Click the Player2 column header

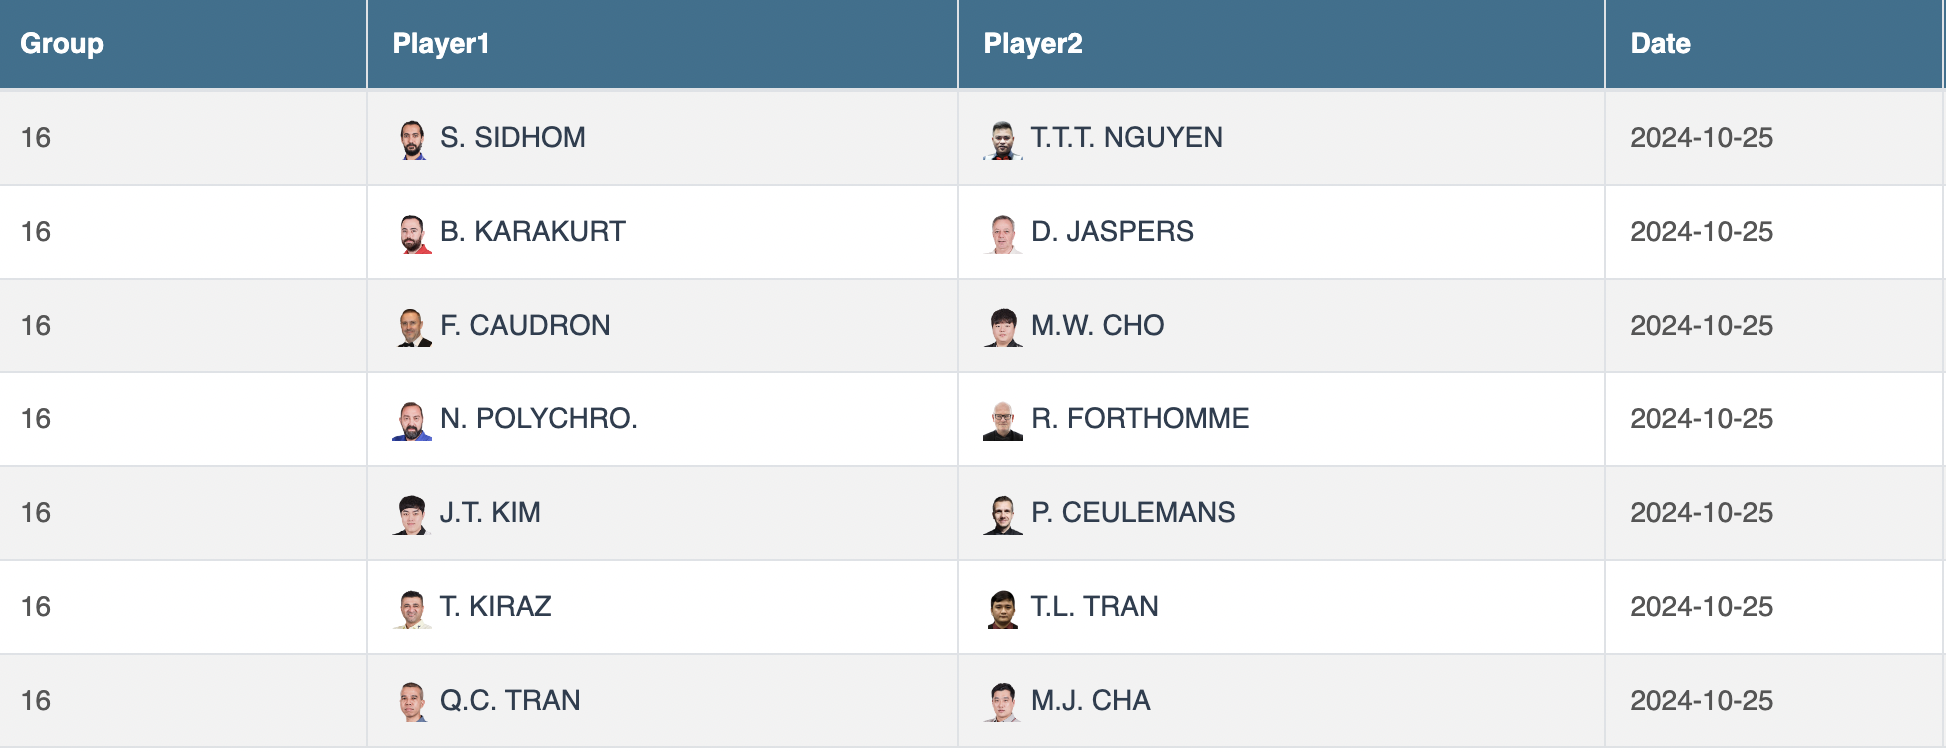(1033, 44)
